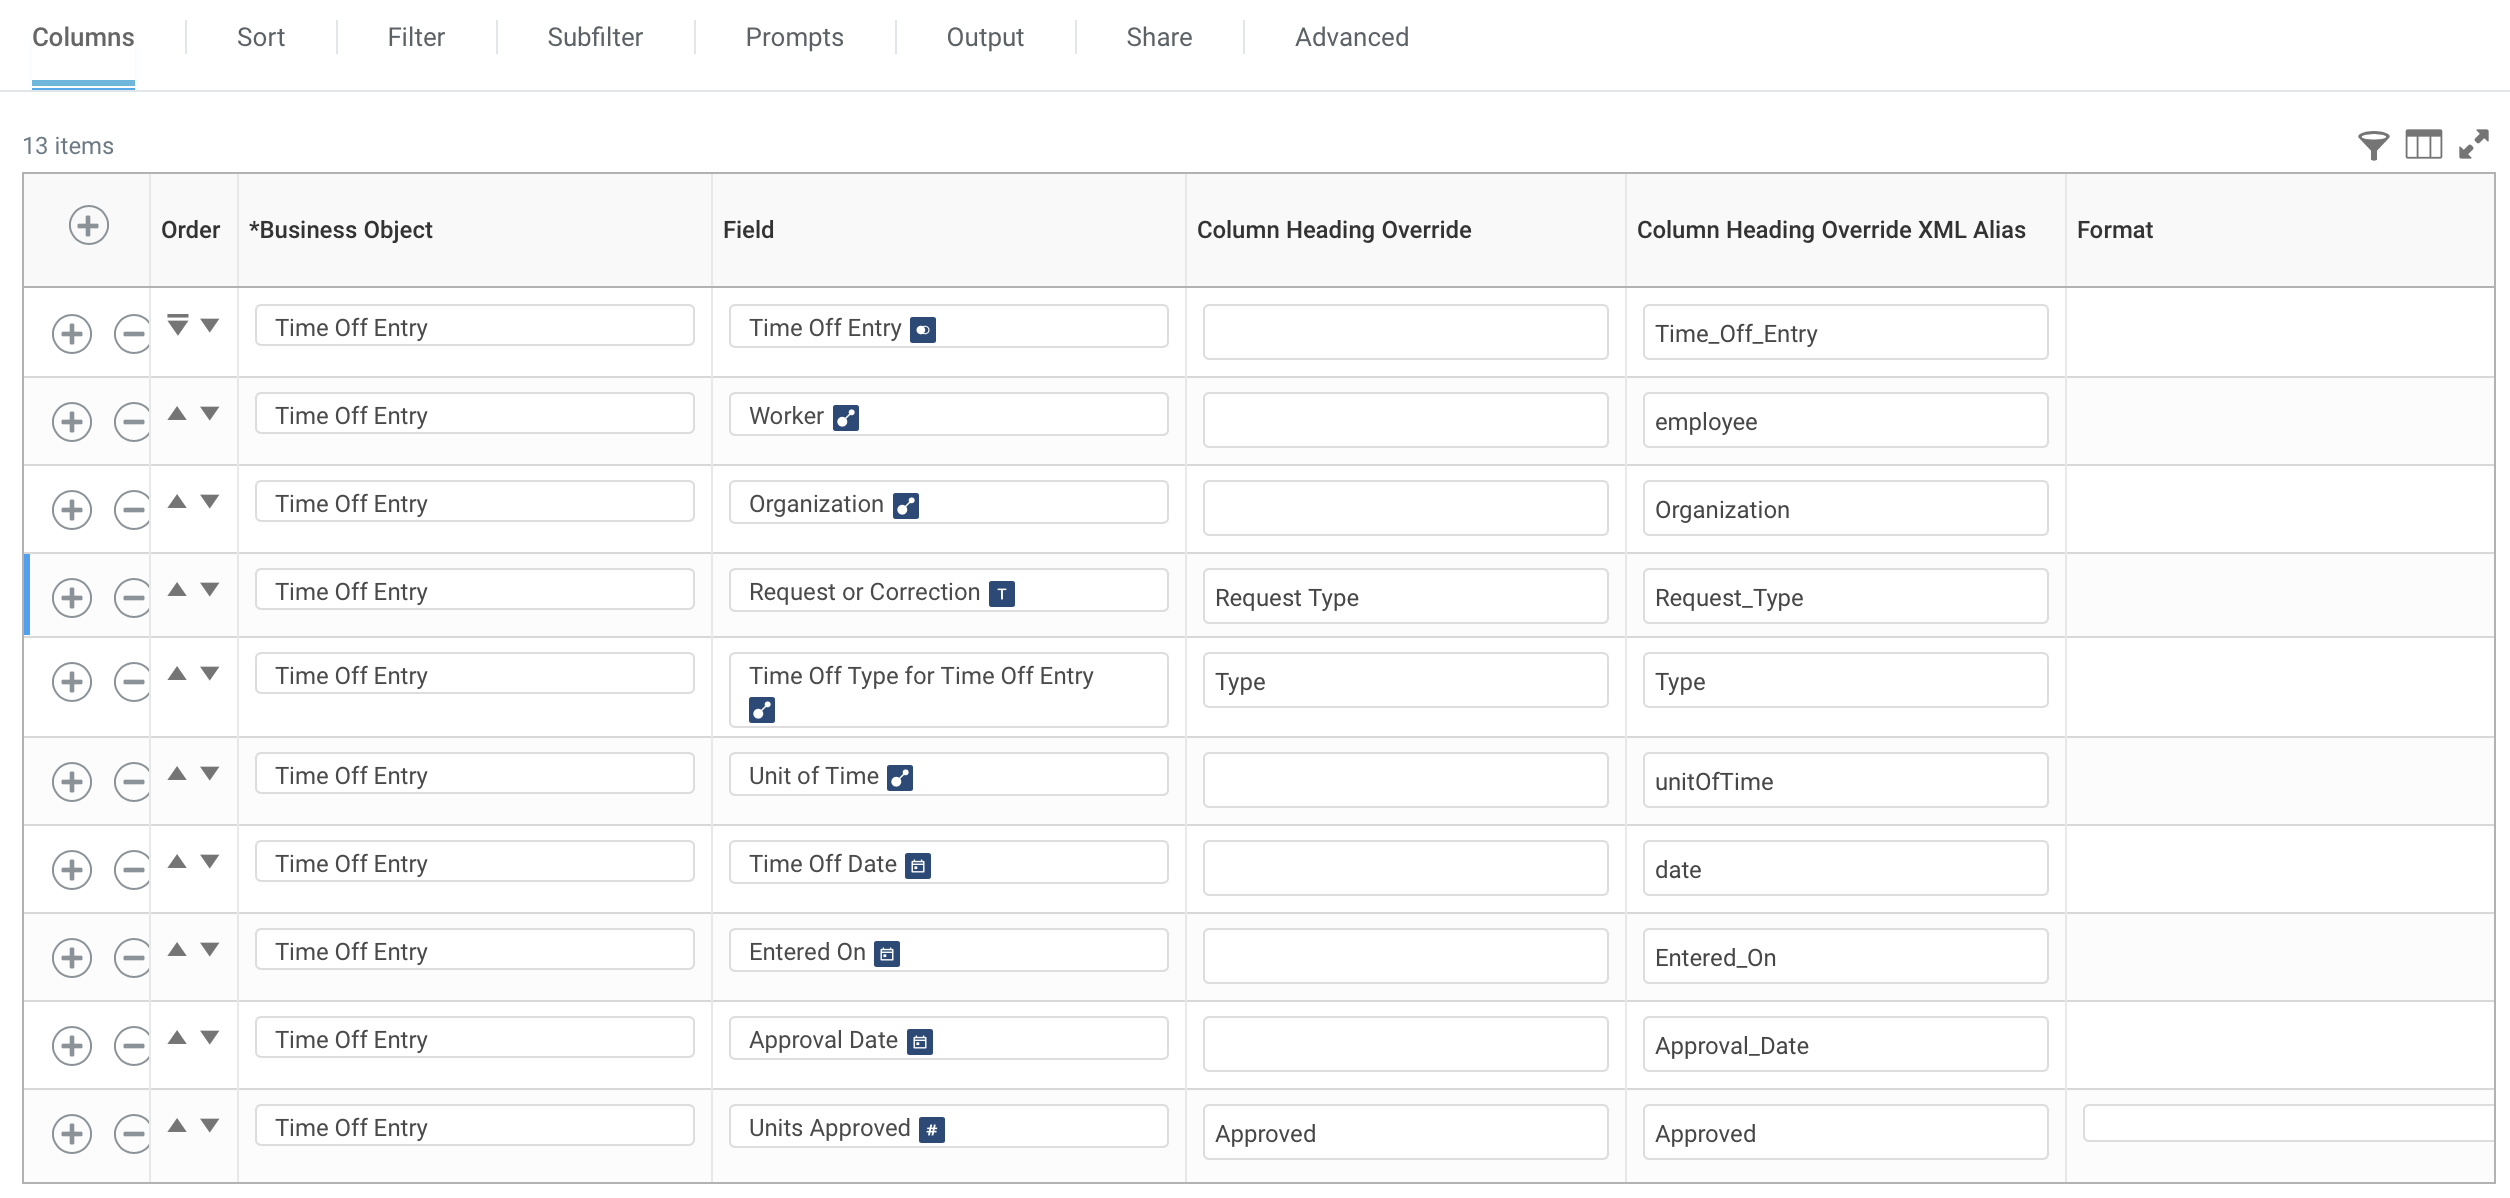Move Unit of Time row down
This screenshot has width=2510, height=1198.
[x=210, y=774]
